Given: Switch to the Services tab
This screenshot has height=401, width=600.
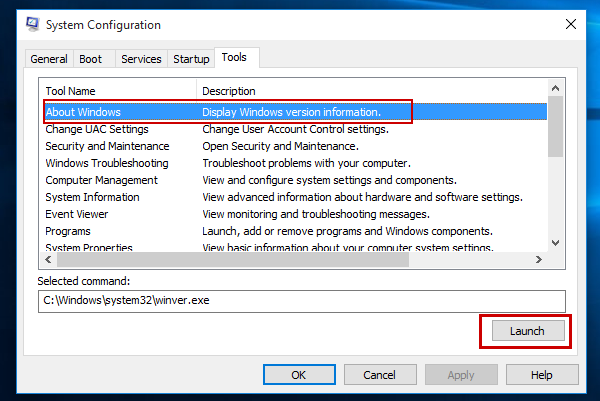Looking at the screenshot, I should point(141,59).
